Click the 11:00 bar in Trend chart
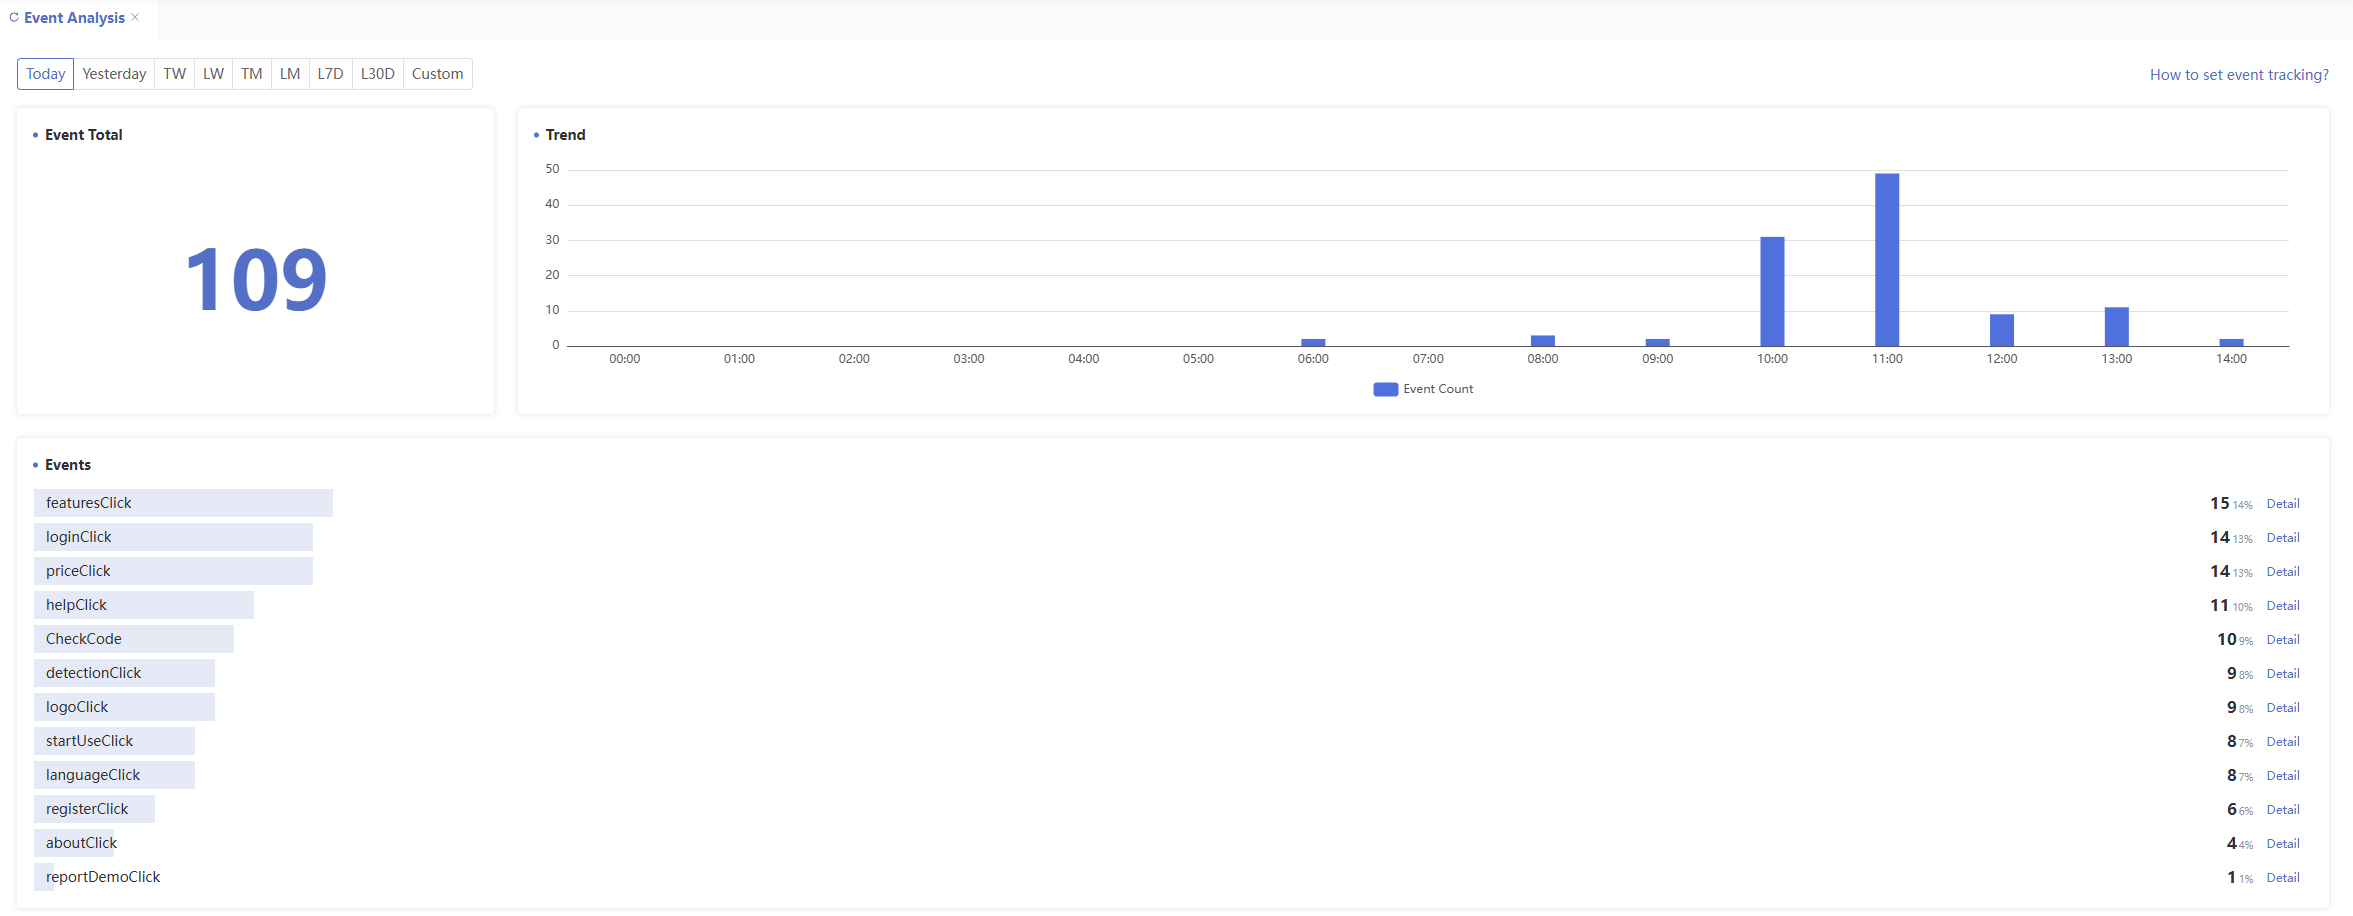This screenshot has height=916, width=2353. (1886, 260)
